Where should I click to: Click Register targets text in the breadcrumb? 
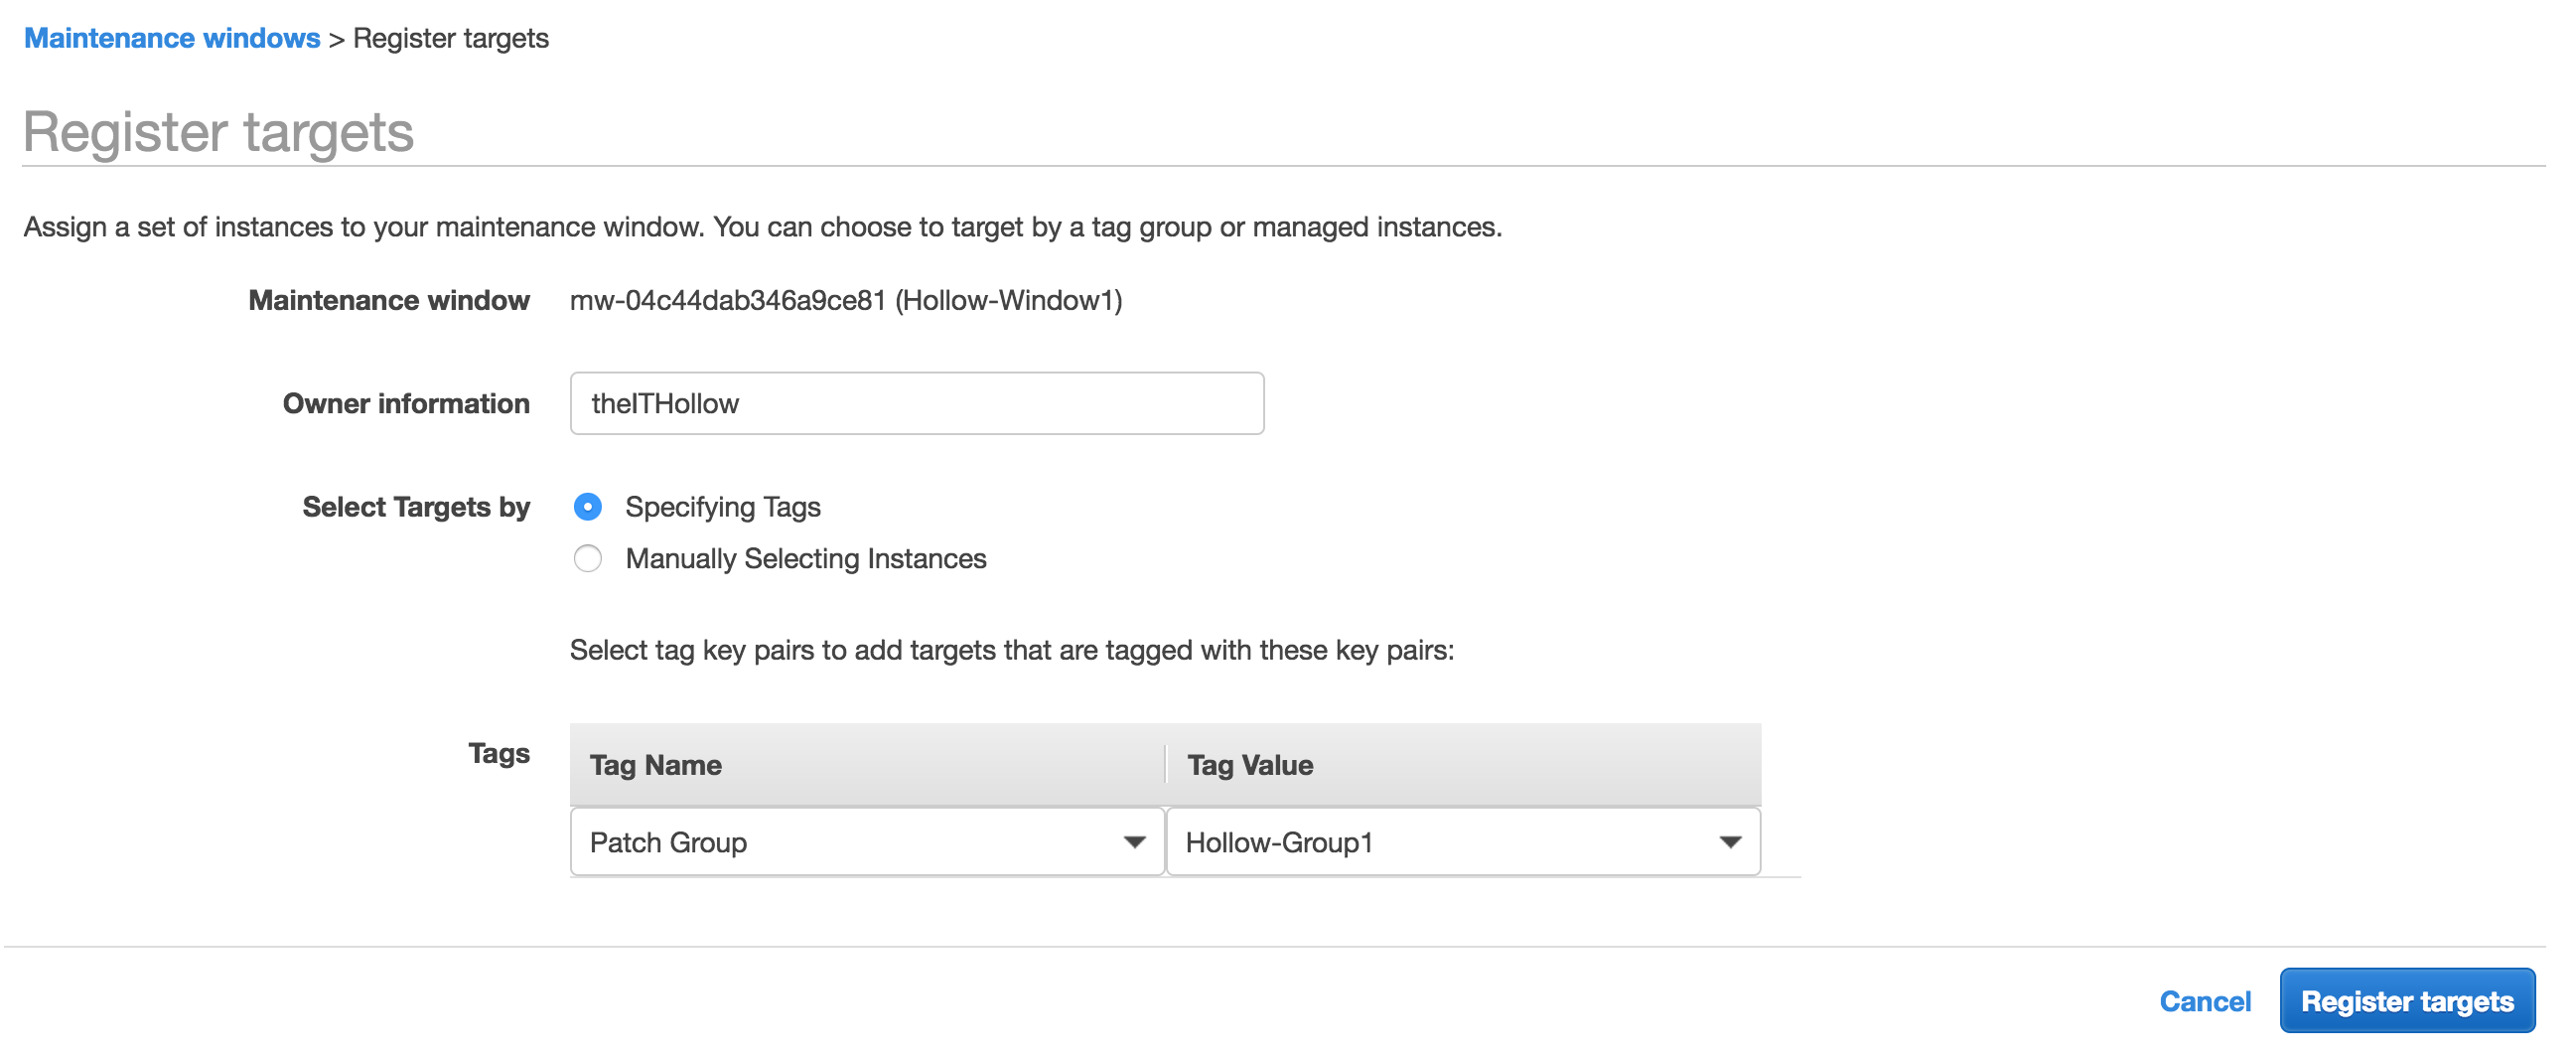coord(450,38)
